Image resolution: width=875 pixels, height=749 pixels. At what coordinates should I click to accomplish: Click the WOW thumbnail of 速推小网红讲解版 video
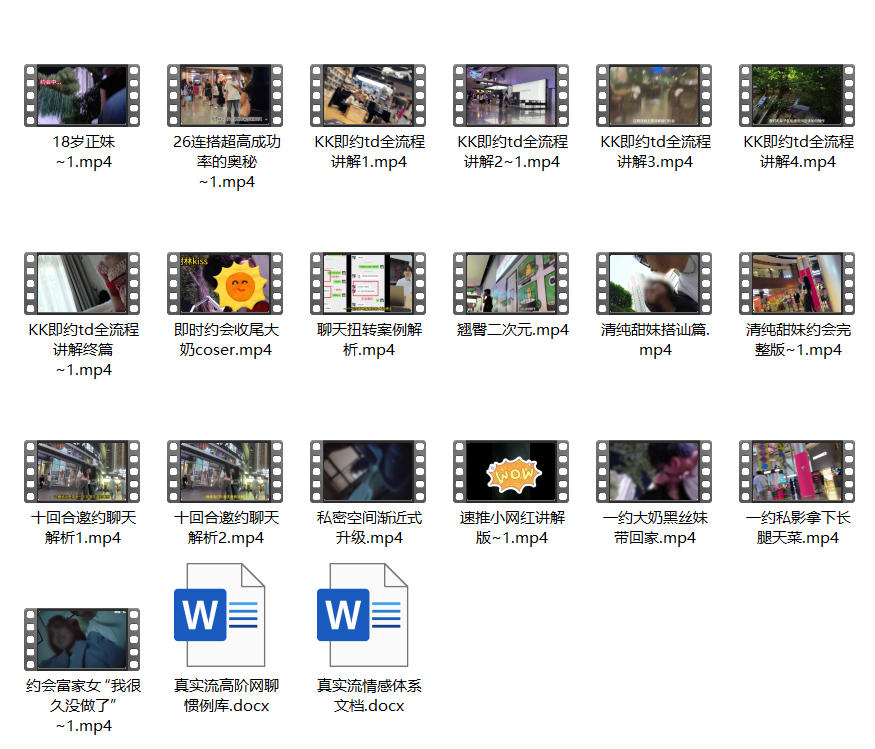[x=511, y=472]
